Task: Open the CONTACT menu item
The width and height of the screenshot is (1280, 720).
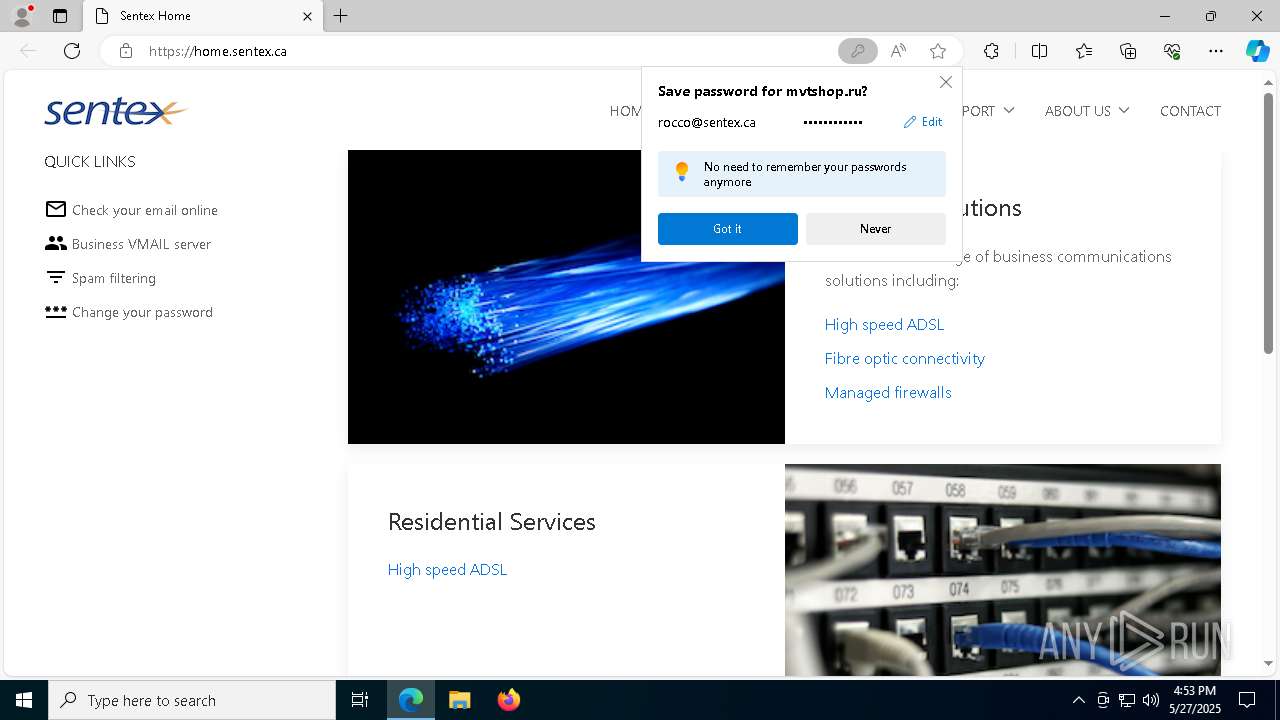Action: click(1190, 111)
